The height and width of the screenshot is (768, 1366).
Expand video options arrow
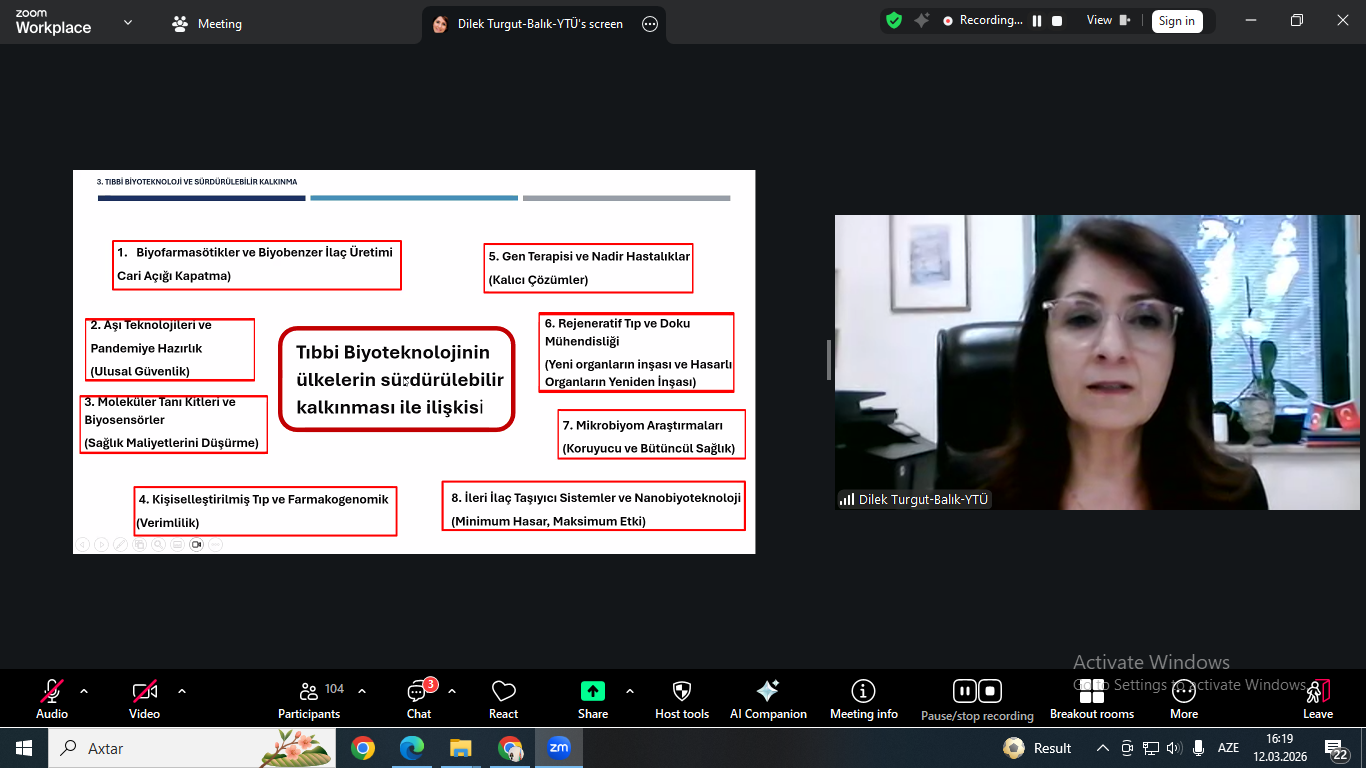point(182,691)
